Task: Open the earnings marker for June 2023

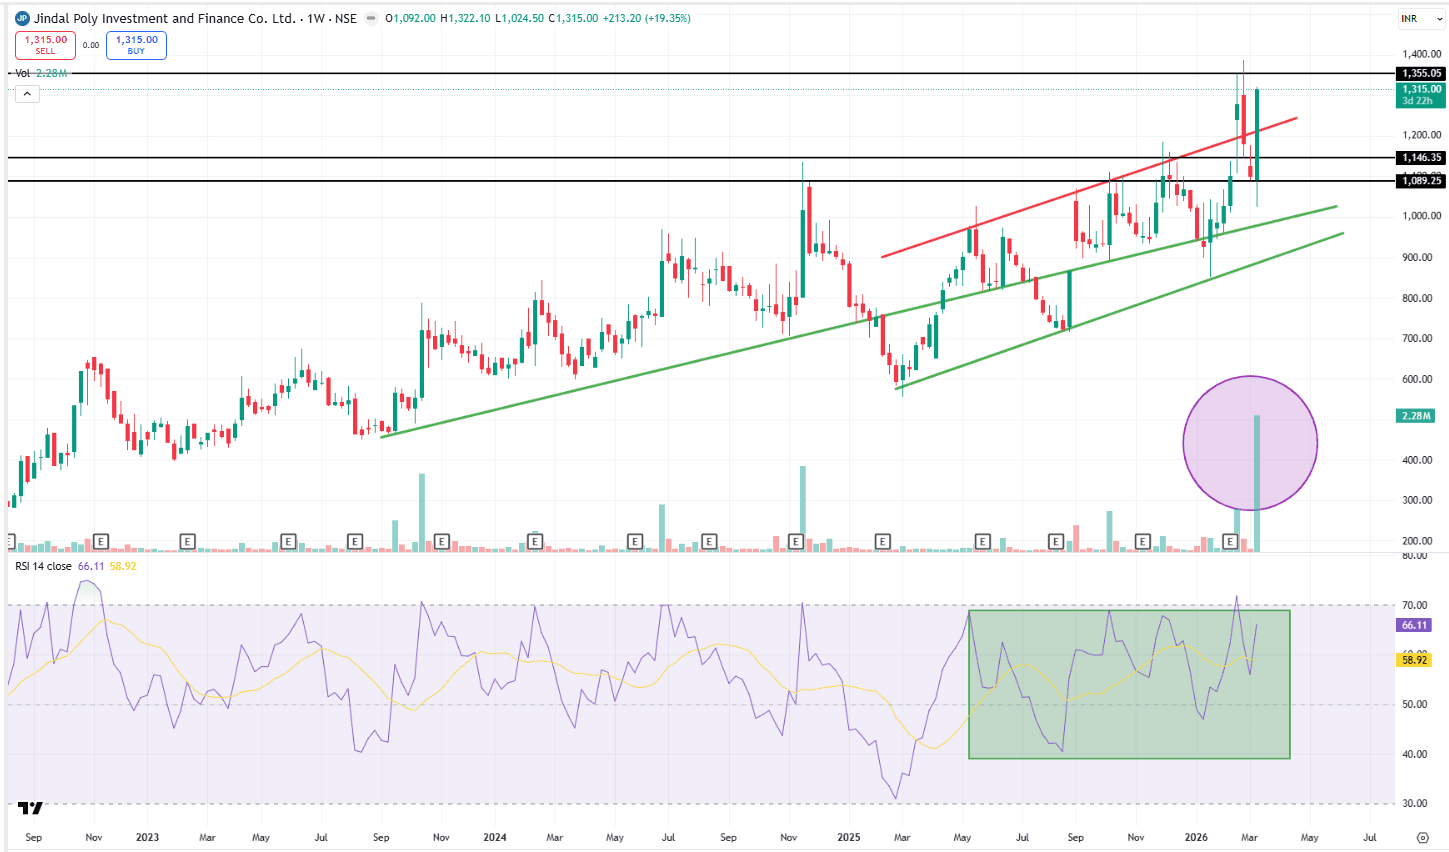Action: 288,542
